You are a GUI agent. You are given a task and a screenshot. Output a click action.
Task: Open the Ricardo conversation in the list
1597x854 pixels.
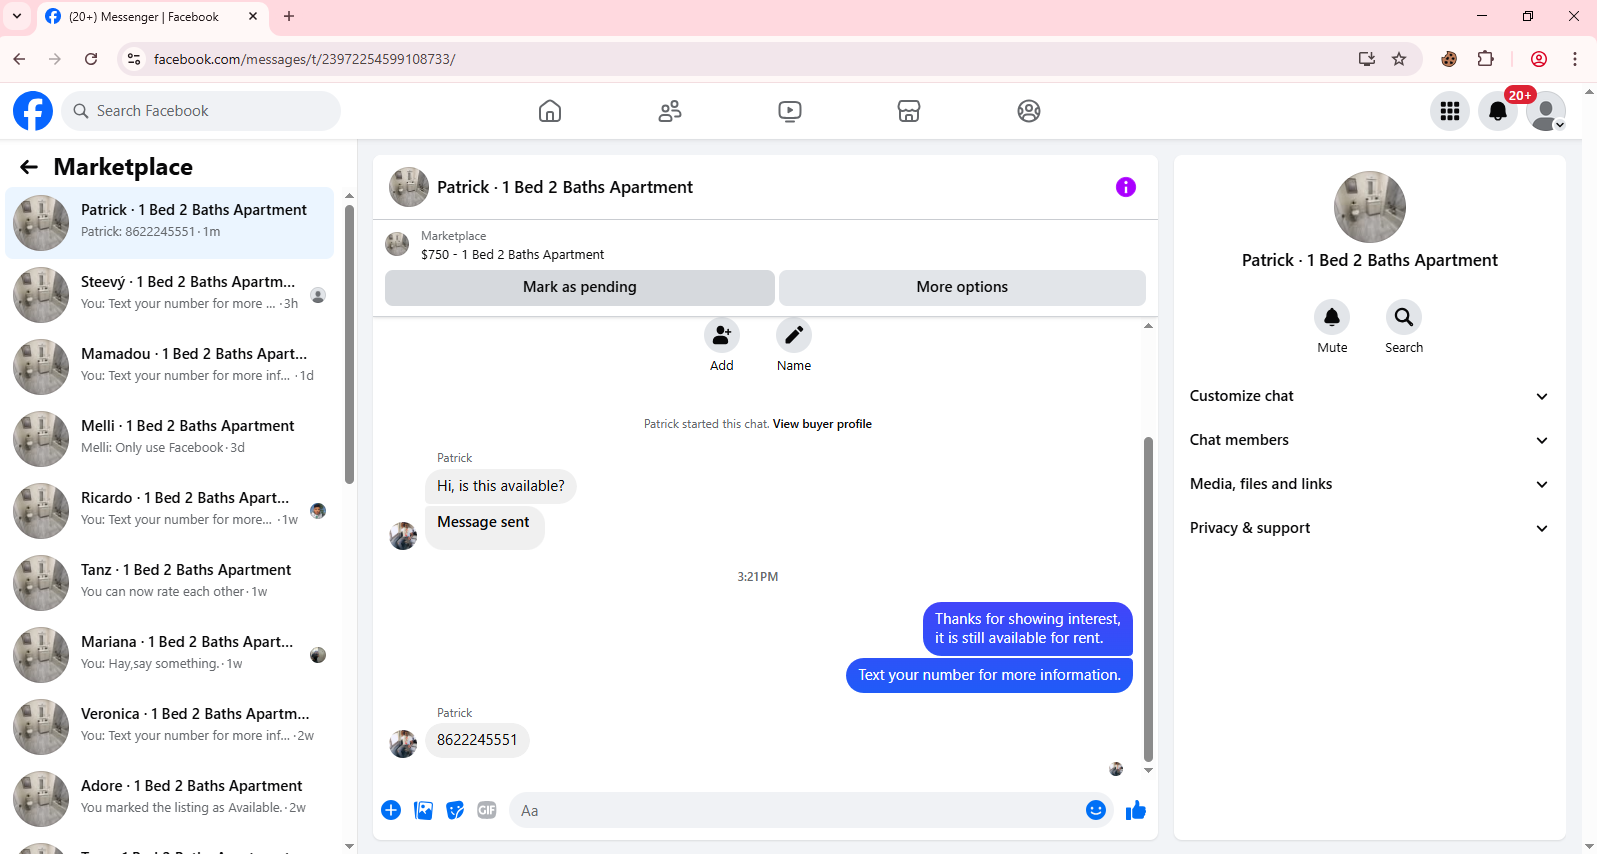pyautogui.click(x=170, y=510)
